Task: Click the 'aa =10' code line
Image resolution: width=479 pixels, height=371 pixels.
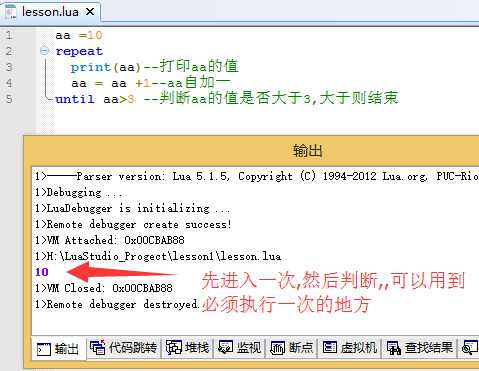Action: point(79,35)
